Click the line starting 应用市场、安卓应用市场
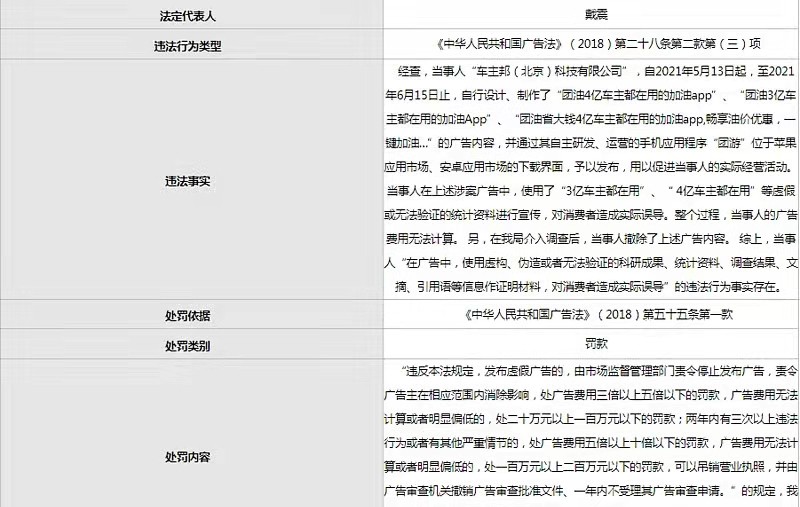This screenshot has width=800, height=507. coord(590,167)
